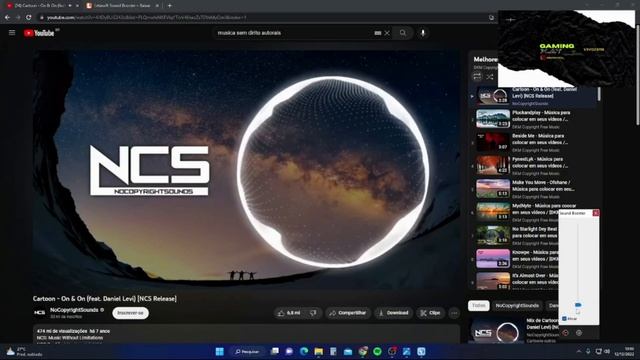Close the Sound Booster popup
The width and height of the screenshot is (640, 360).
(596, 213)
